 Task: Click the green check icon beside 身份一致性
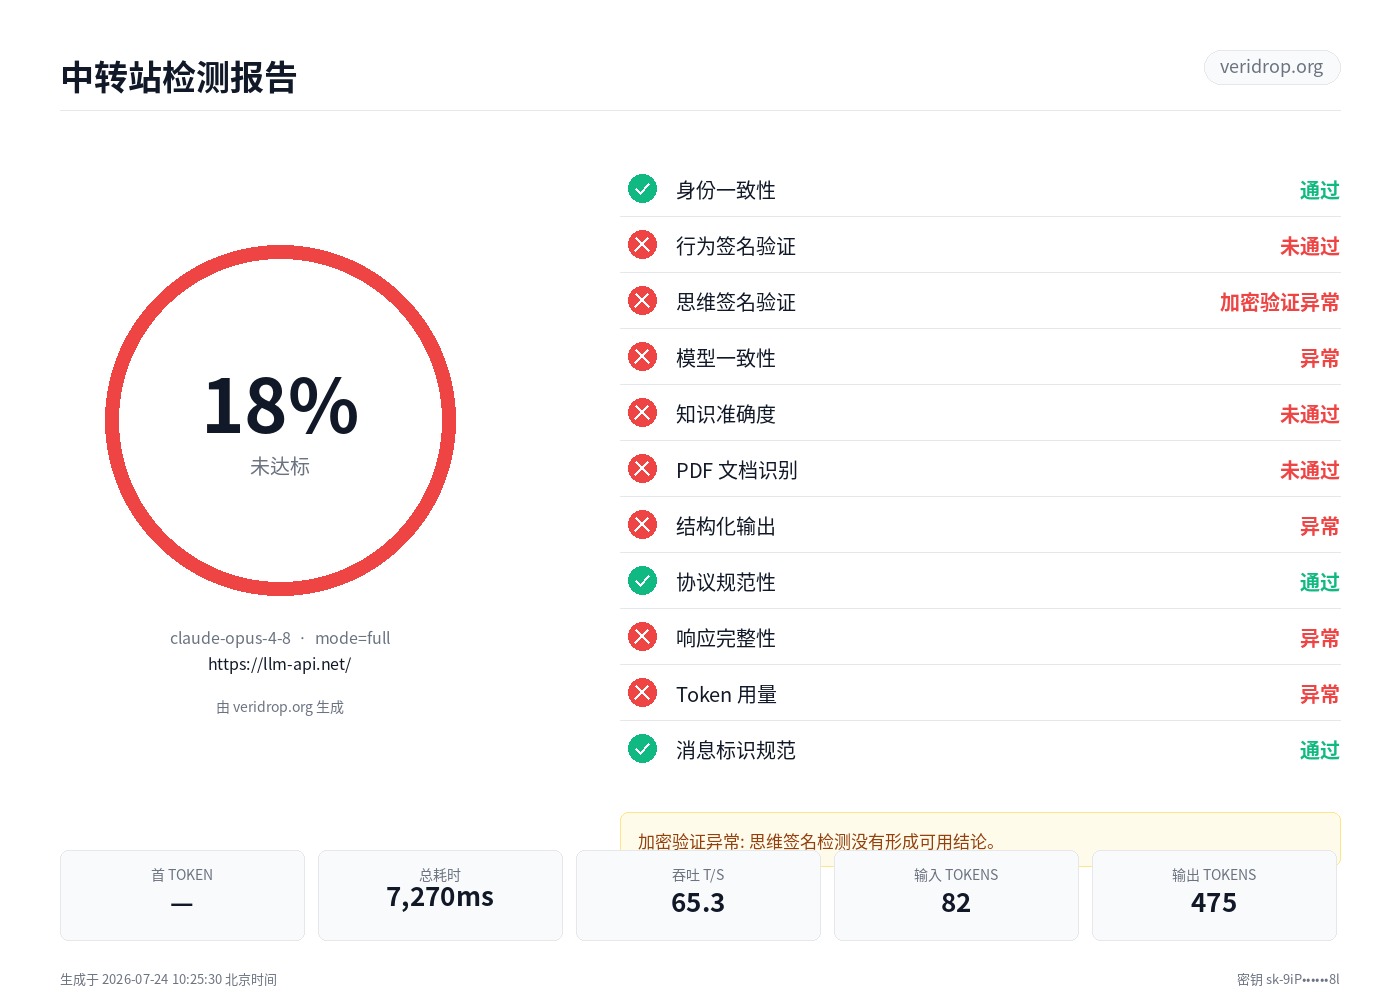(x=642, y=189)
